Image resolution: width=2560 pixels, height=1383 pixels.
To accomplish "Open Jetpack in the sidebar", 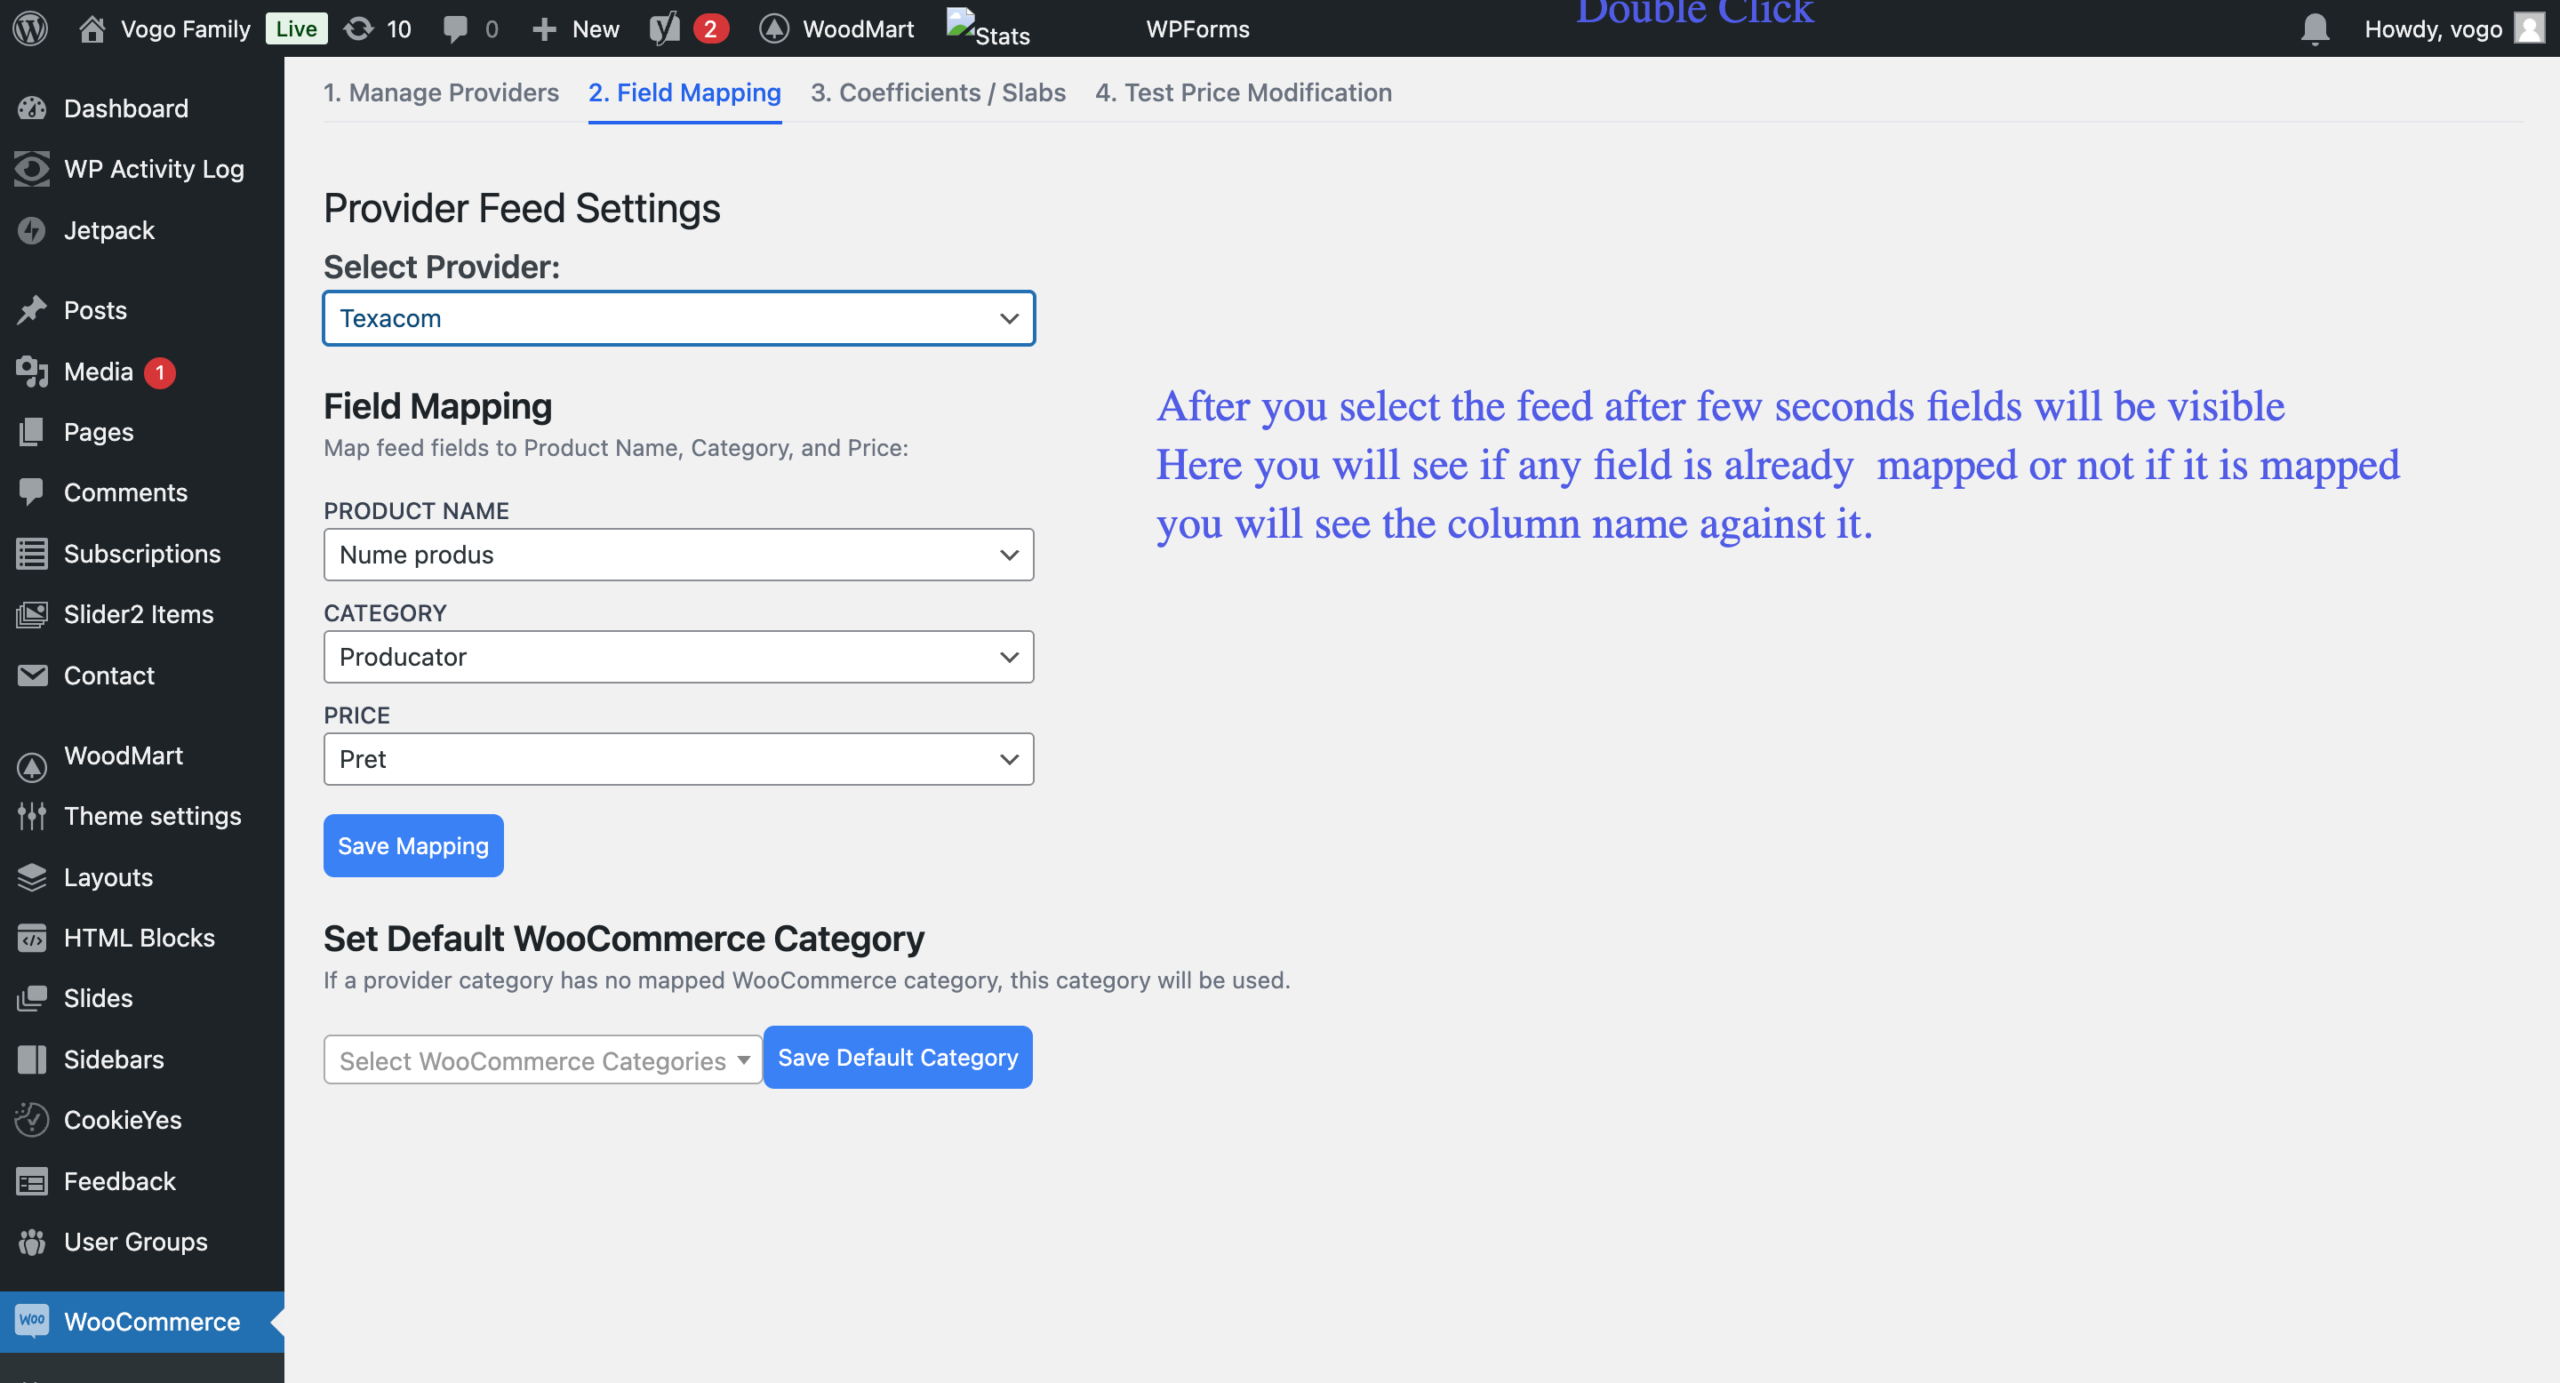I will tap(108, 230).
